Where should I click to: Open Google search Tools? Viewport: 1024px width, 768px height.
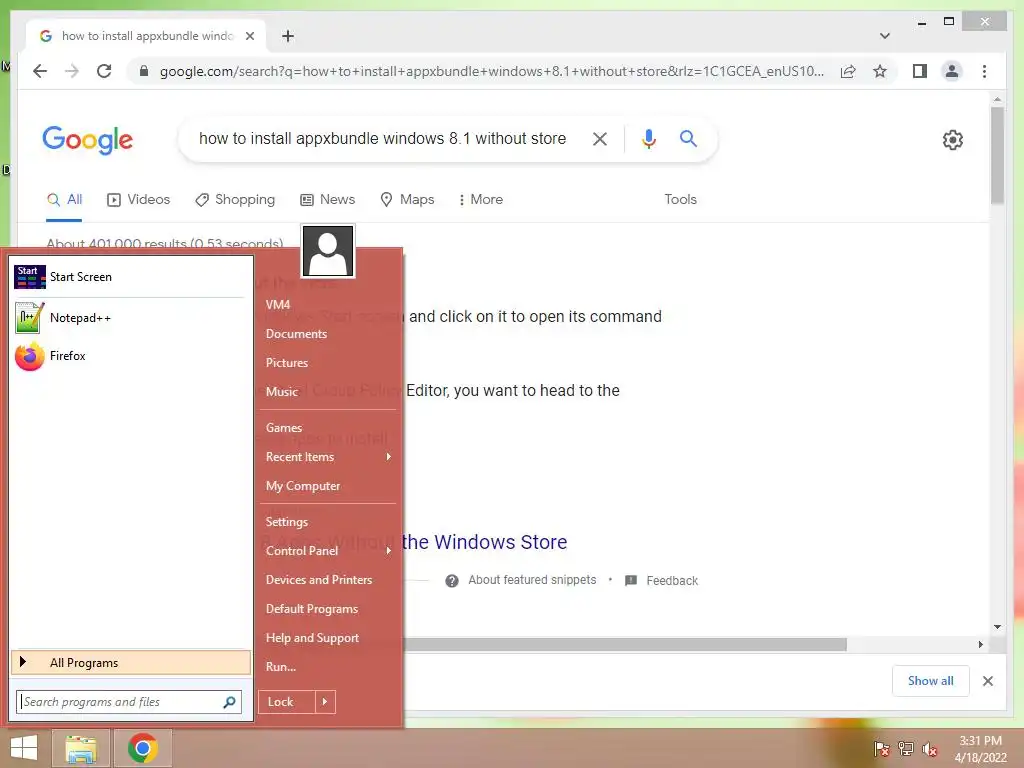tap(680, 200)
